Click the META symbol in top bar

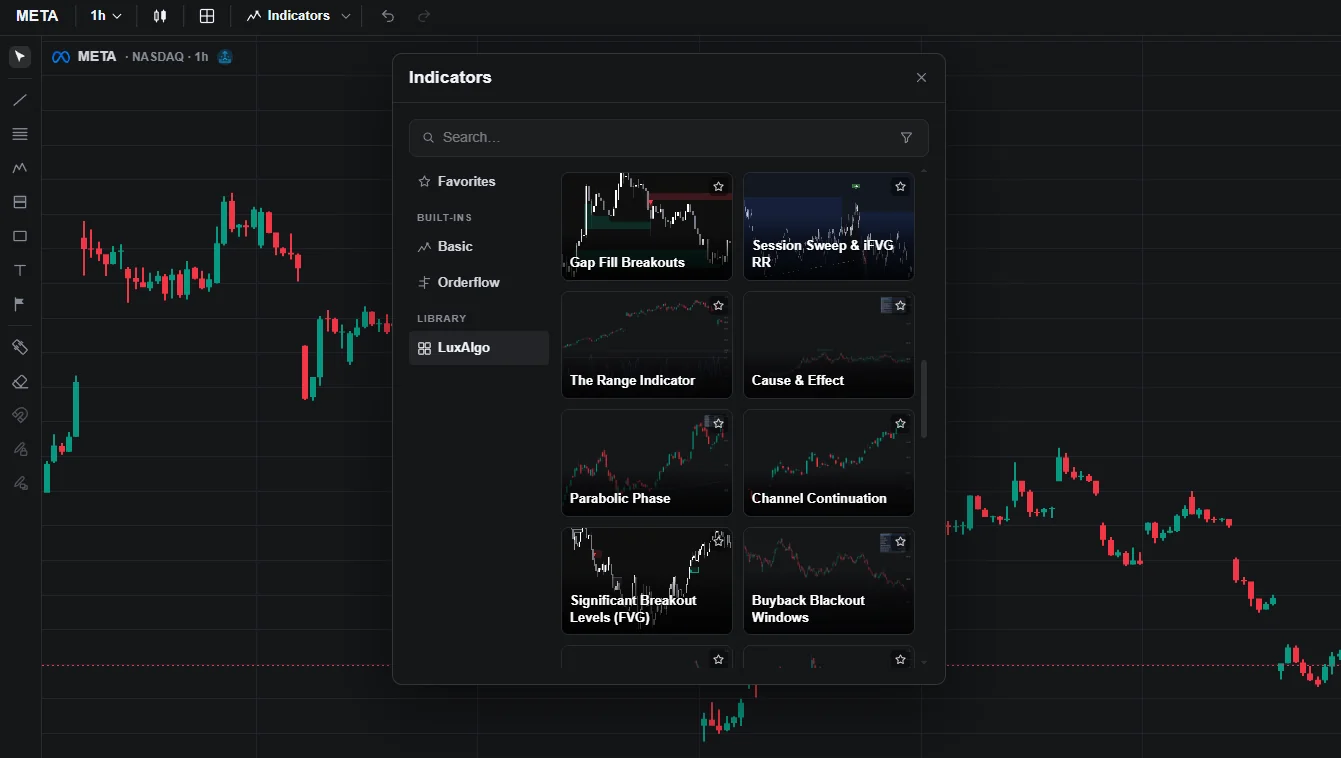(x=37, y=16)
